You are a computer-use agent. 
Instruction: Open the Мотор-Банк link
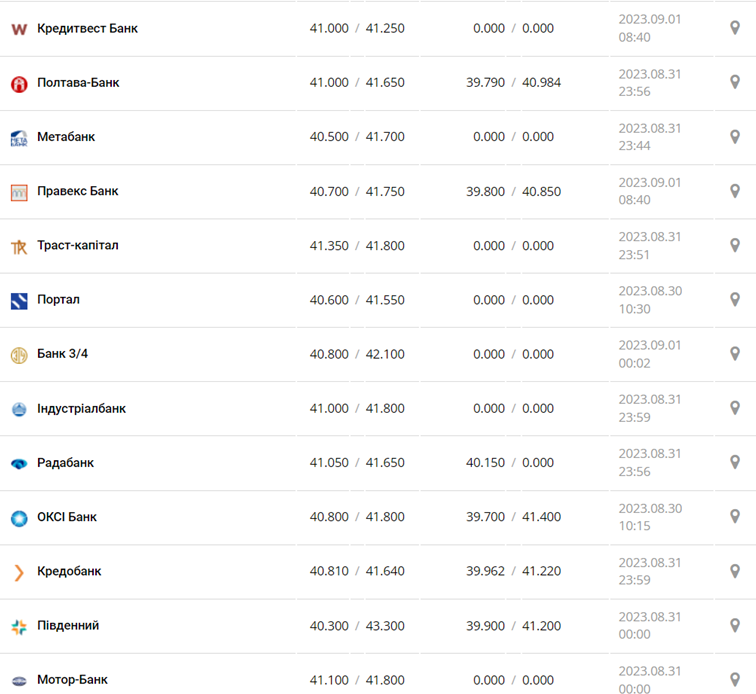pos(72,680)
